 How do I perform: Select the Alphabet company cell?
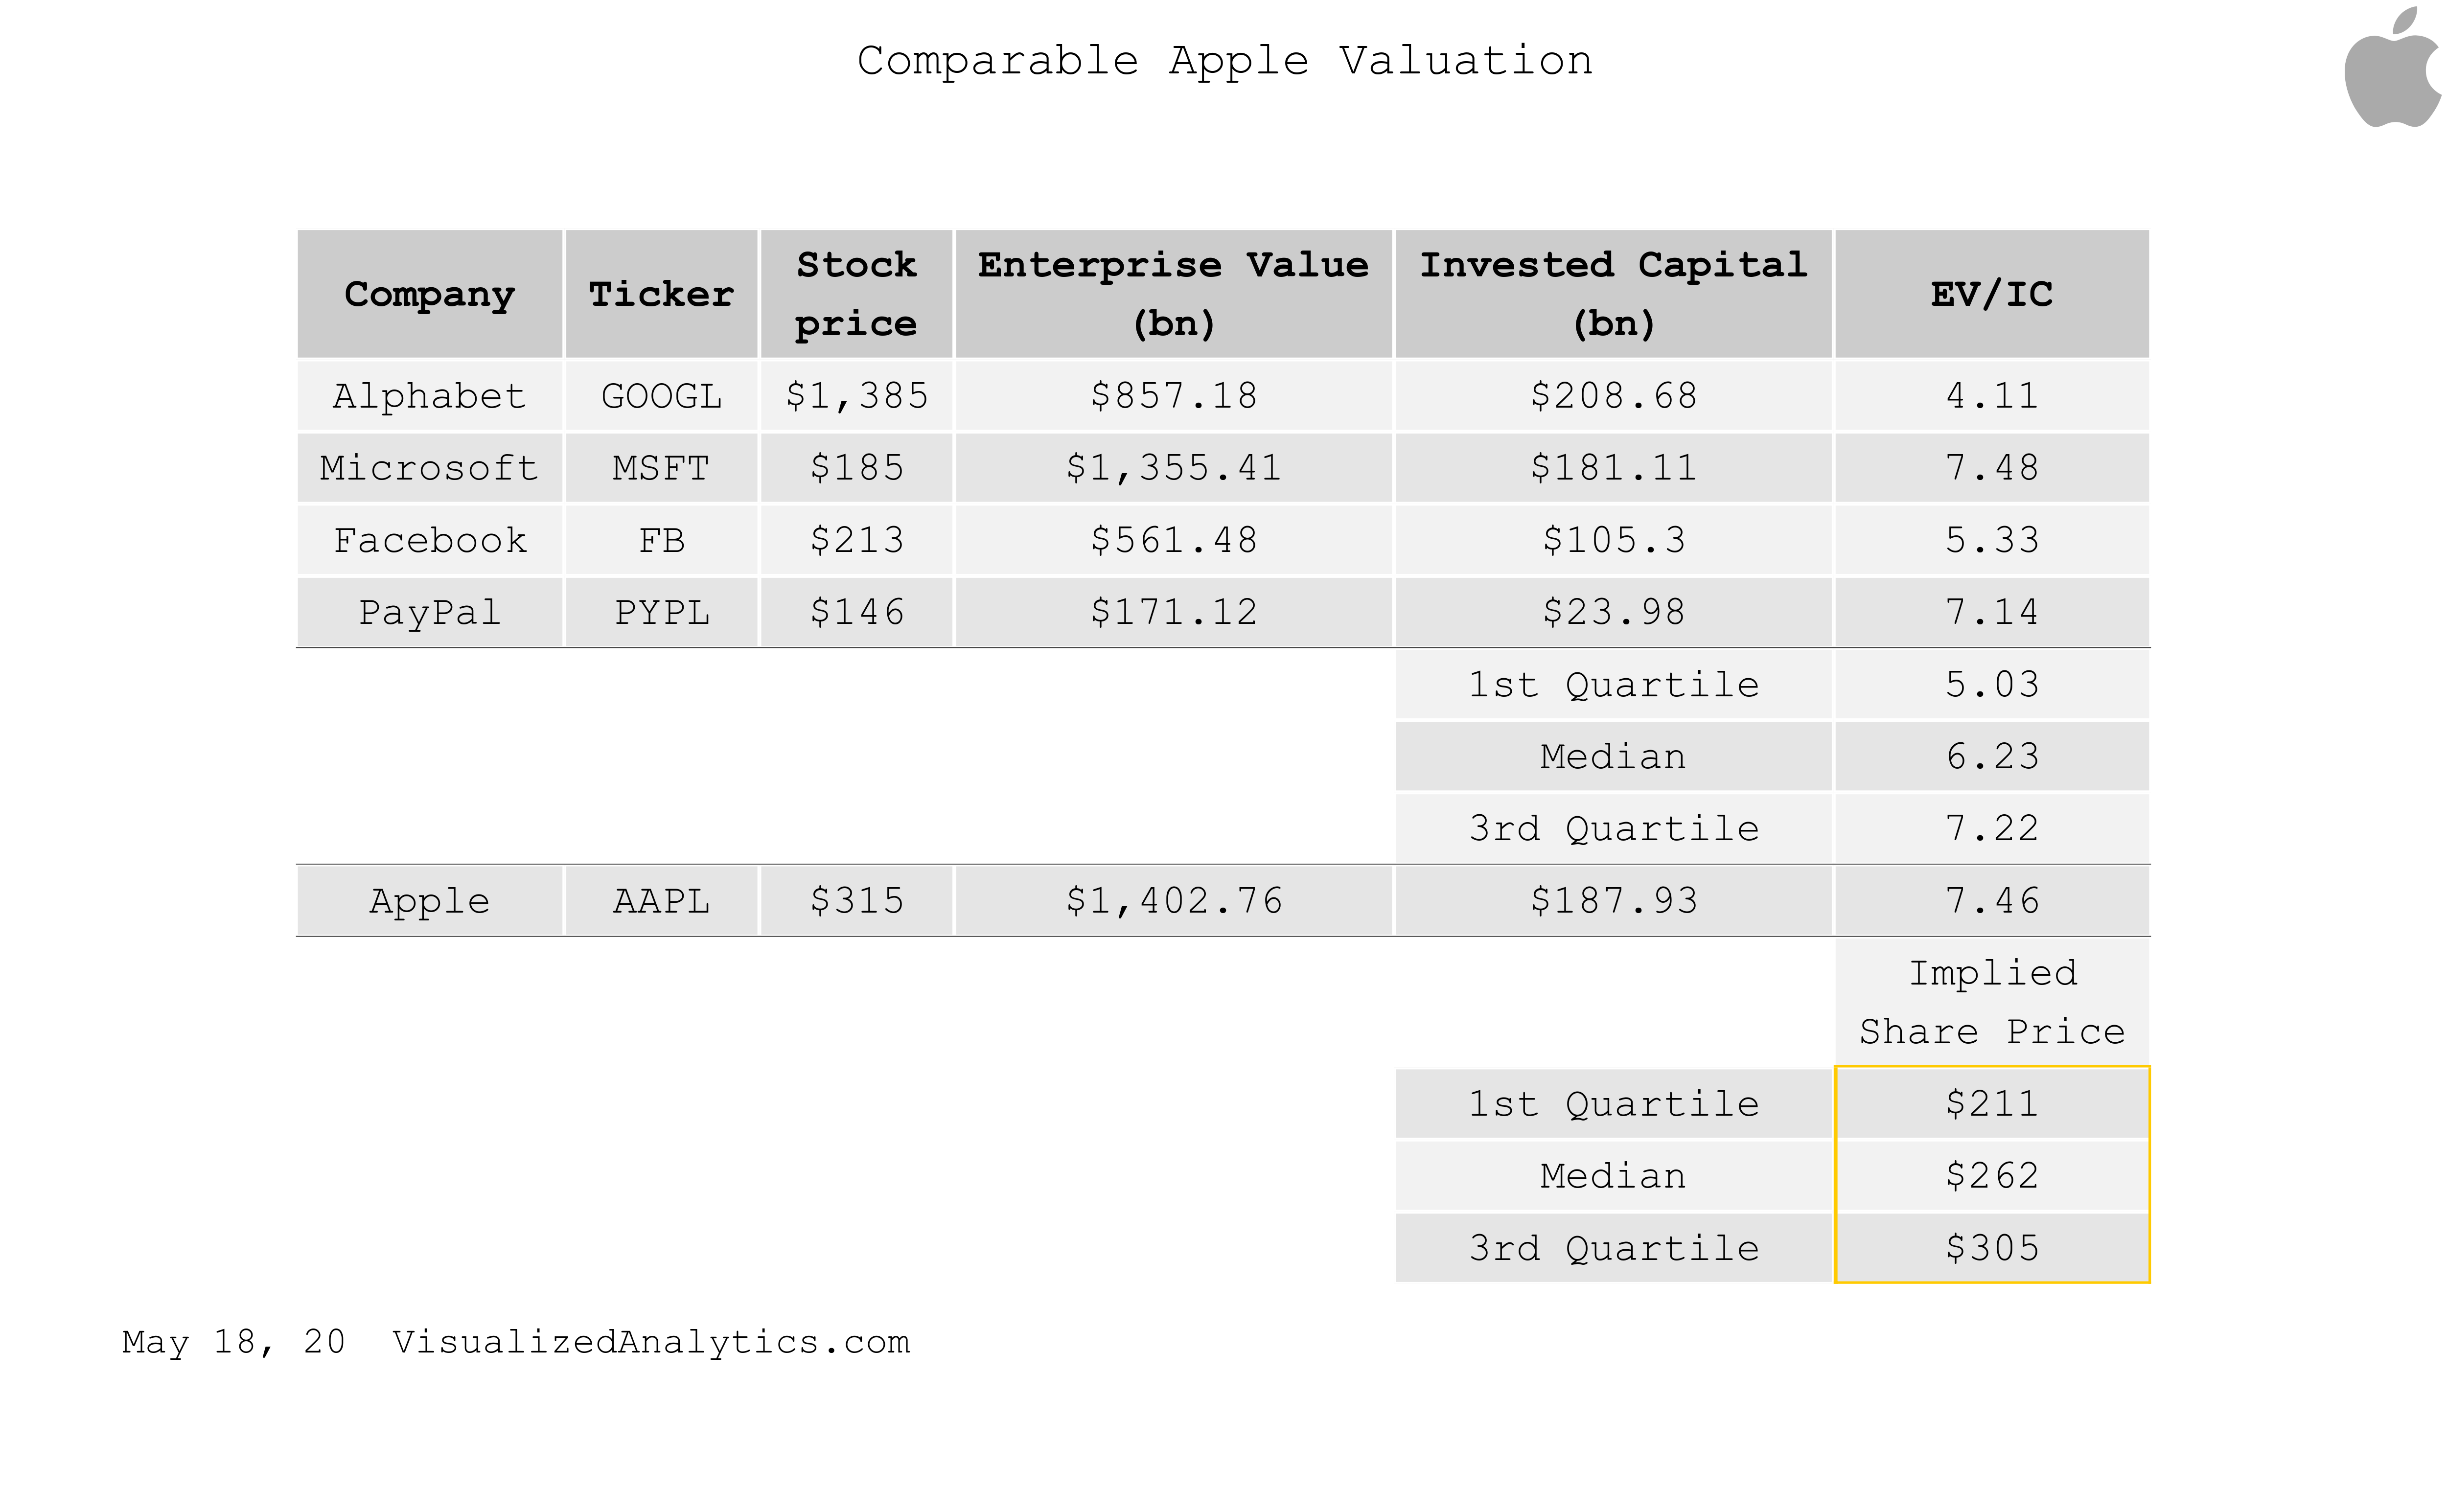pyautogui.click(x=430, y=396)
